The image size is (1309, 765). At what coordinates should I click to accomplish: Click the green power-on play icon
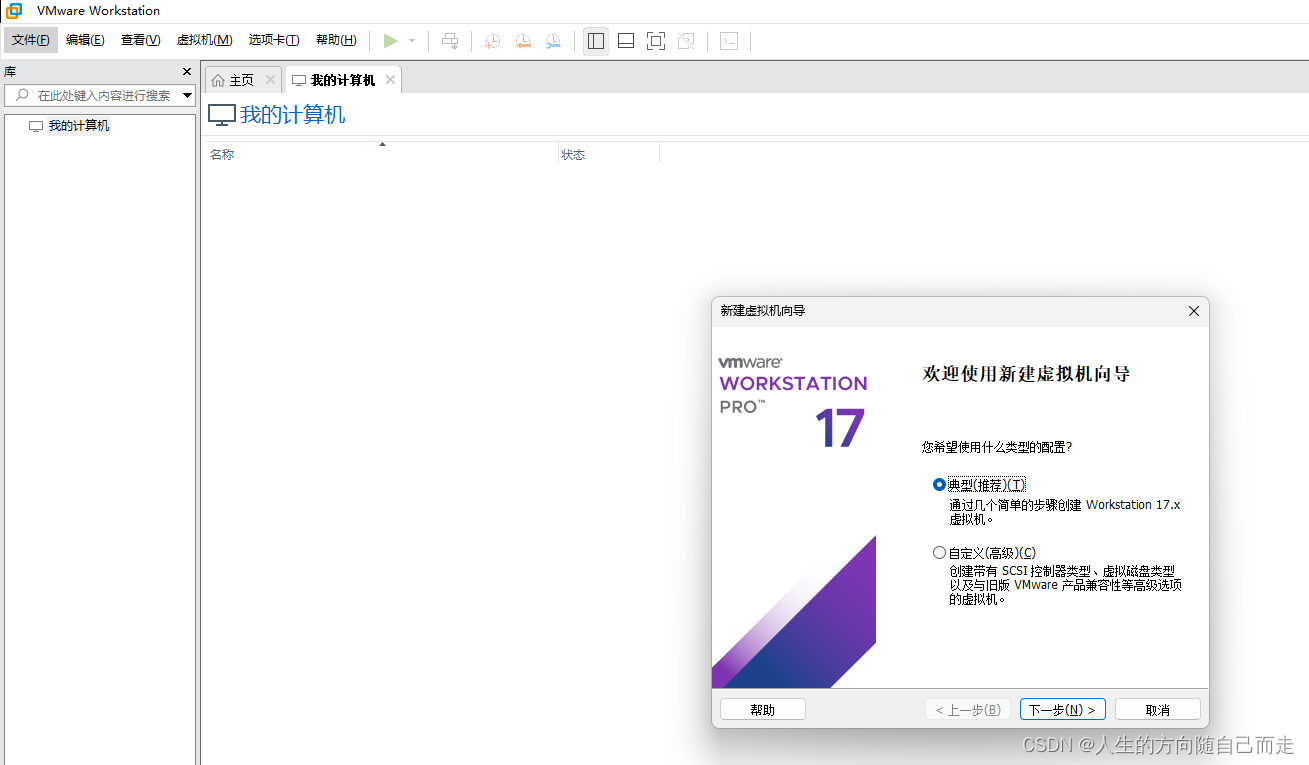coord(391,41)
